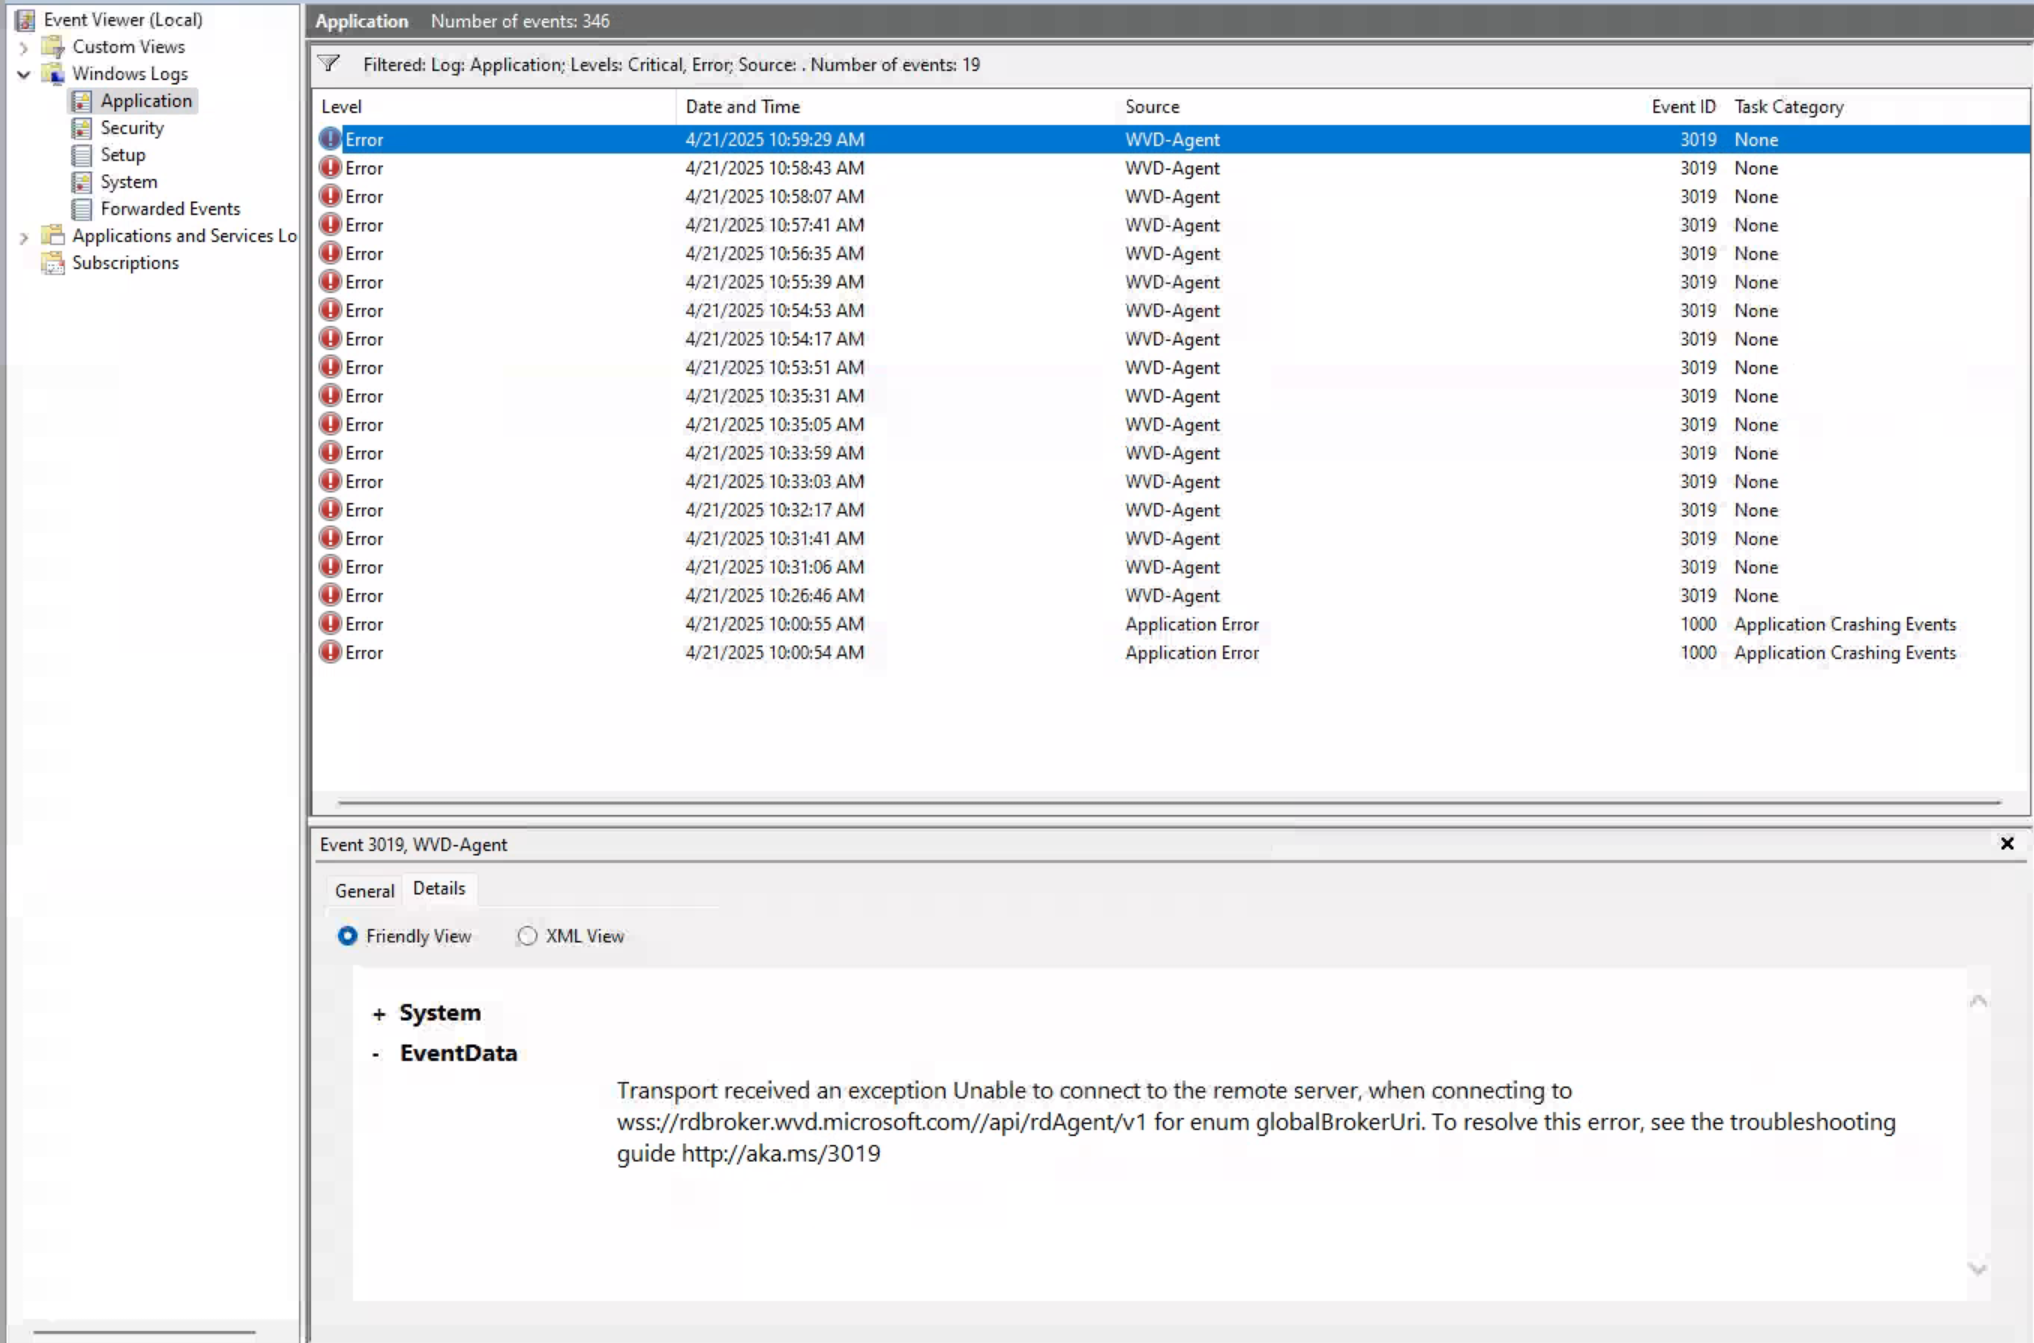Click the Forwarded Events log icon
Screen dimensions: 2034x1343
click(82, 209)
